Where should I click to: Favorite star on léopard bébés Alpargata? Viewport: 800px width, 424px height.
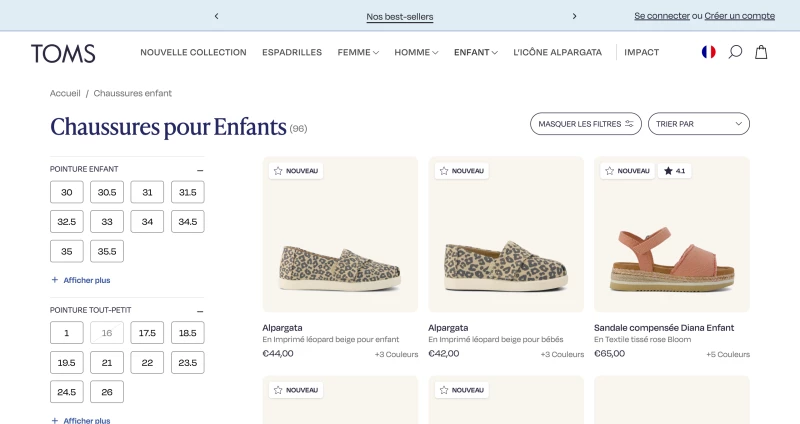(x=444, y=171)
